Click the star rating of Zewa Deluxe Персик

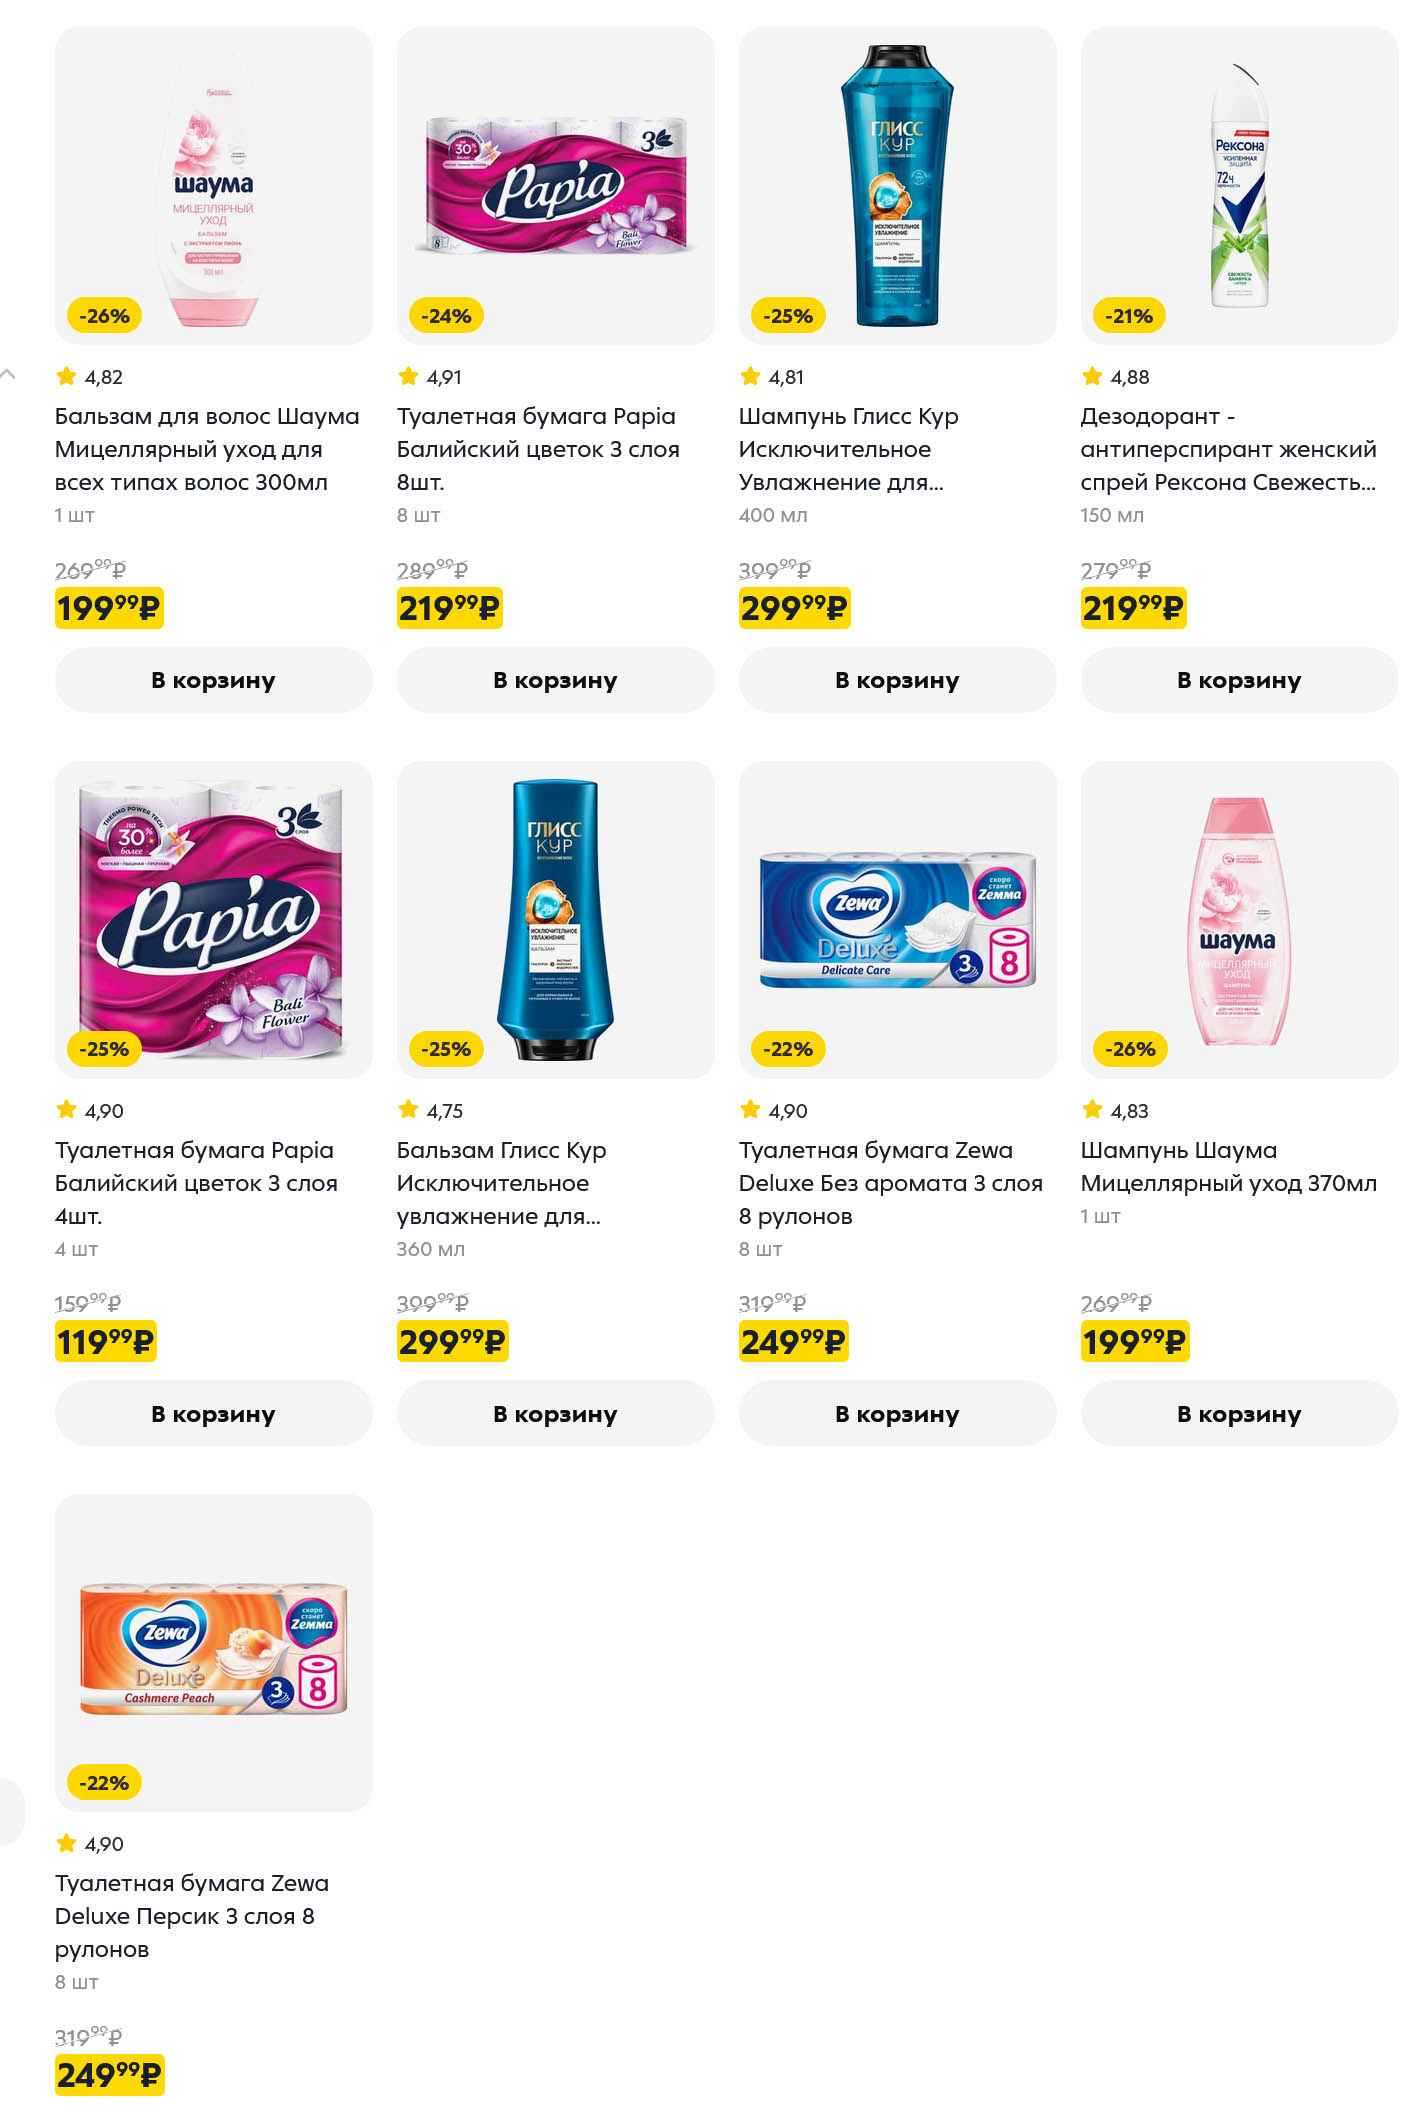[x=89, y=1844]
